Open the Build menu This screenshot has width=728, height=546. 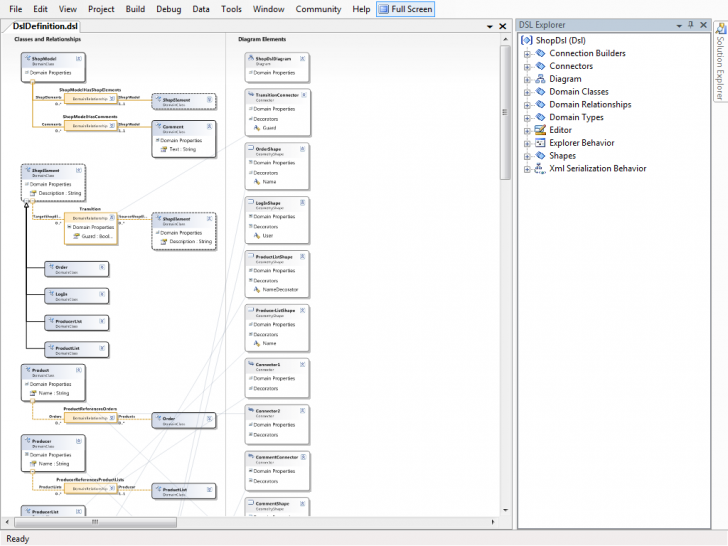click(135, 9)
